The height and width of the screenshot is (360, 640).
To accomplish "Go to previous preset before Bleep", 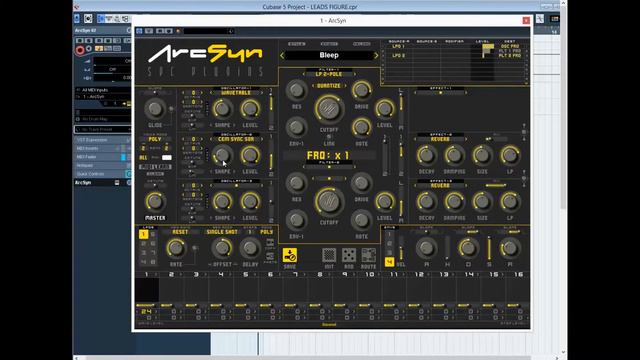I will [x=282, y=56].
